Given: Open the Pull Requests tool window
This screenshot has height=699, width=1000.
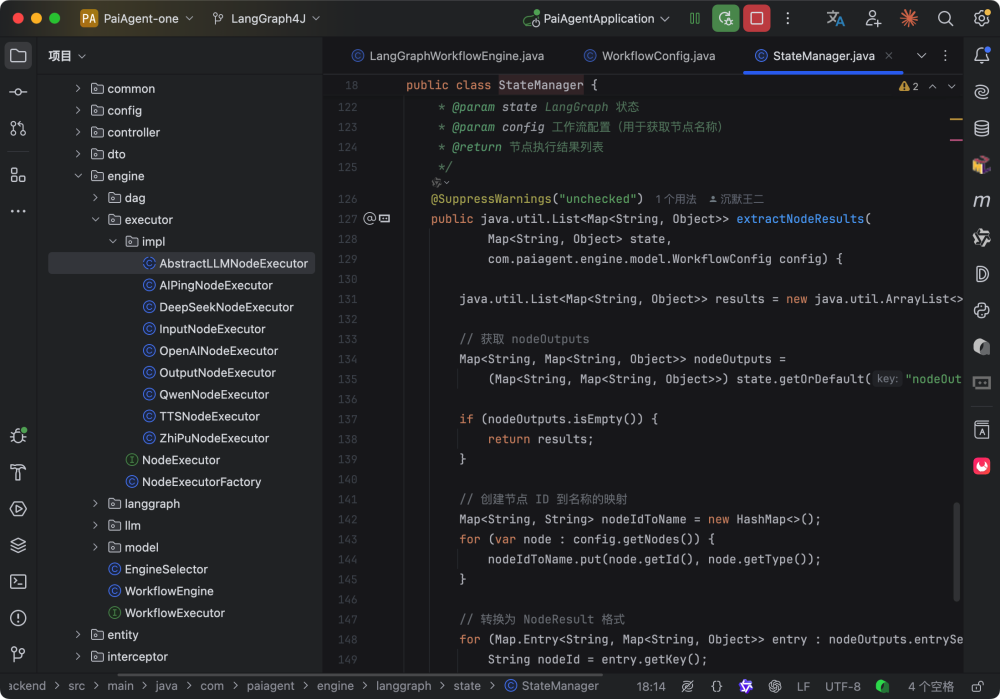Looking at the screenshot, I should click(18, 128).
